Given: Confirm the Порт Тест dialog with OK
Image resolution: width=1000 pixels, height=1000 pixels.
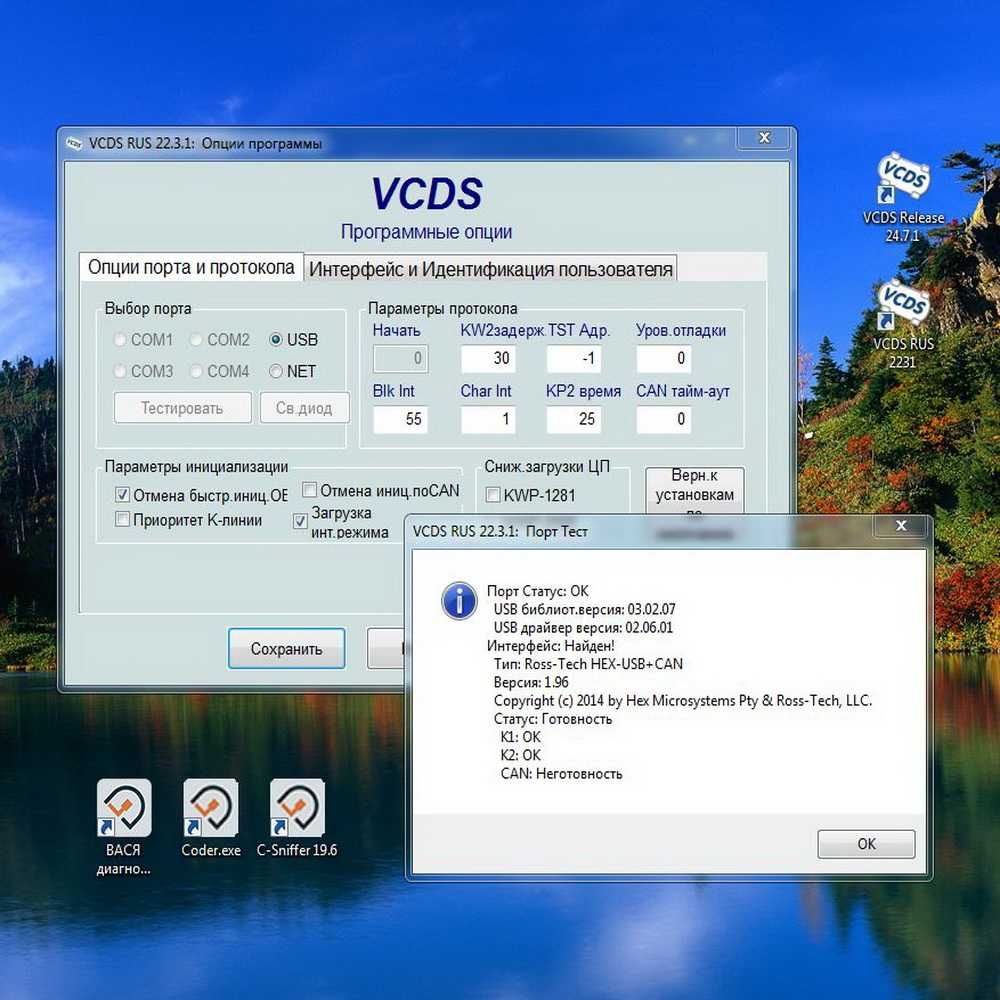Looking at the screenshot, I should [x=866, y=844].
